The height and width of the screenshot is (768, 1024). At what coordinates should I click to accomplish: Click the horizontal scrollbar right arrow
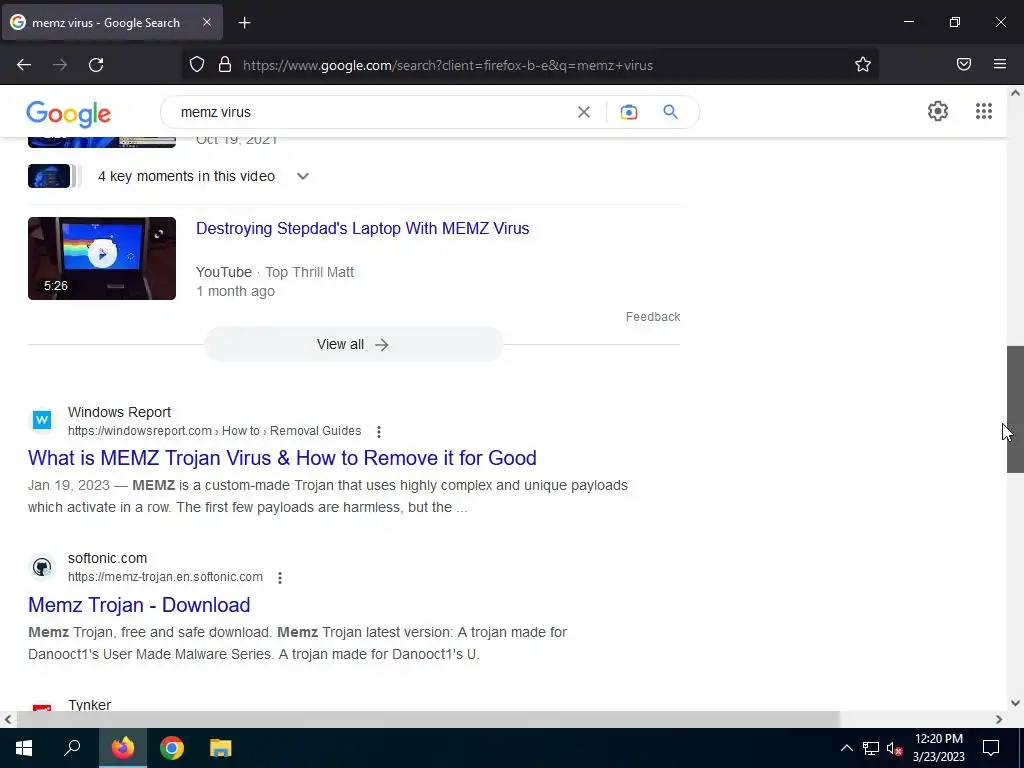click(999, 720)
